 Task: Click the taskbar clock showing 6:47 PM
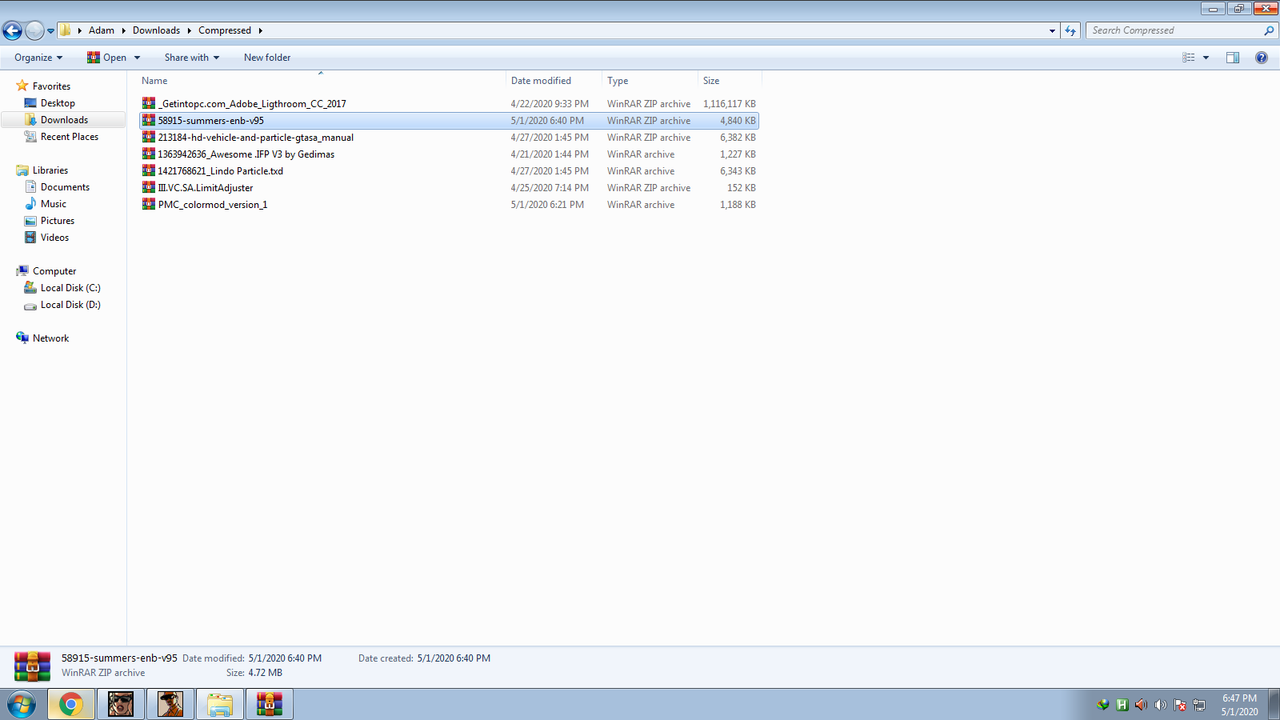(1239, 705)
